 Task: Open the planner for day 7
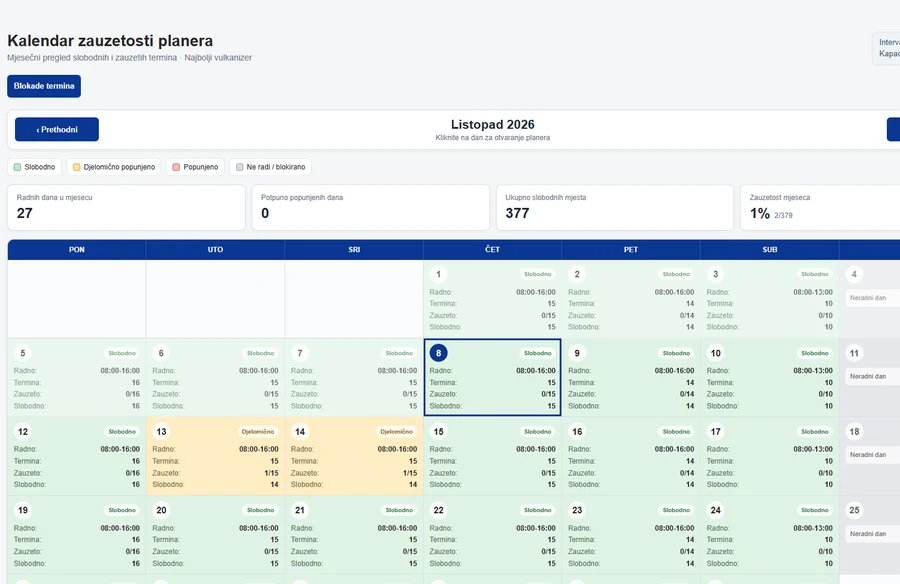pyautogui.click(x=354, y=377)
